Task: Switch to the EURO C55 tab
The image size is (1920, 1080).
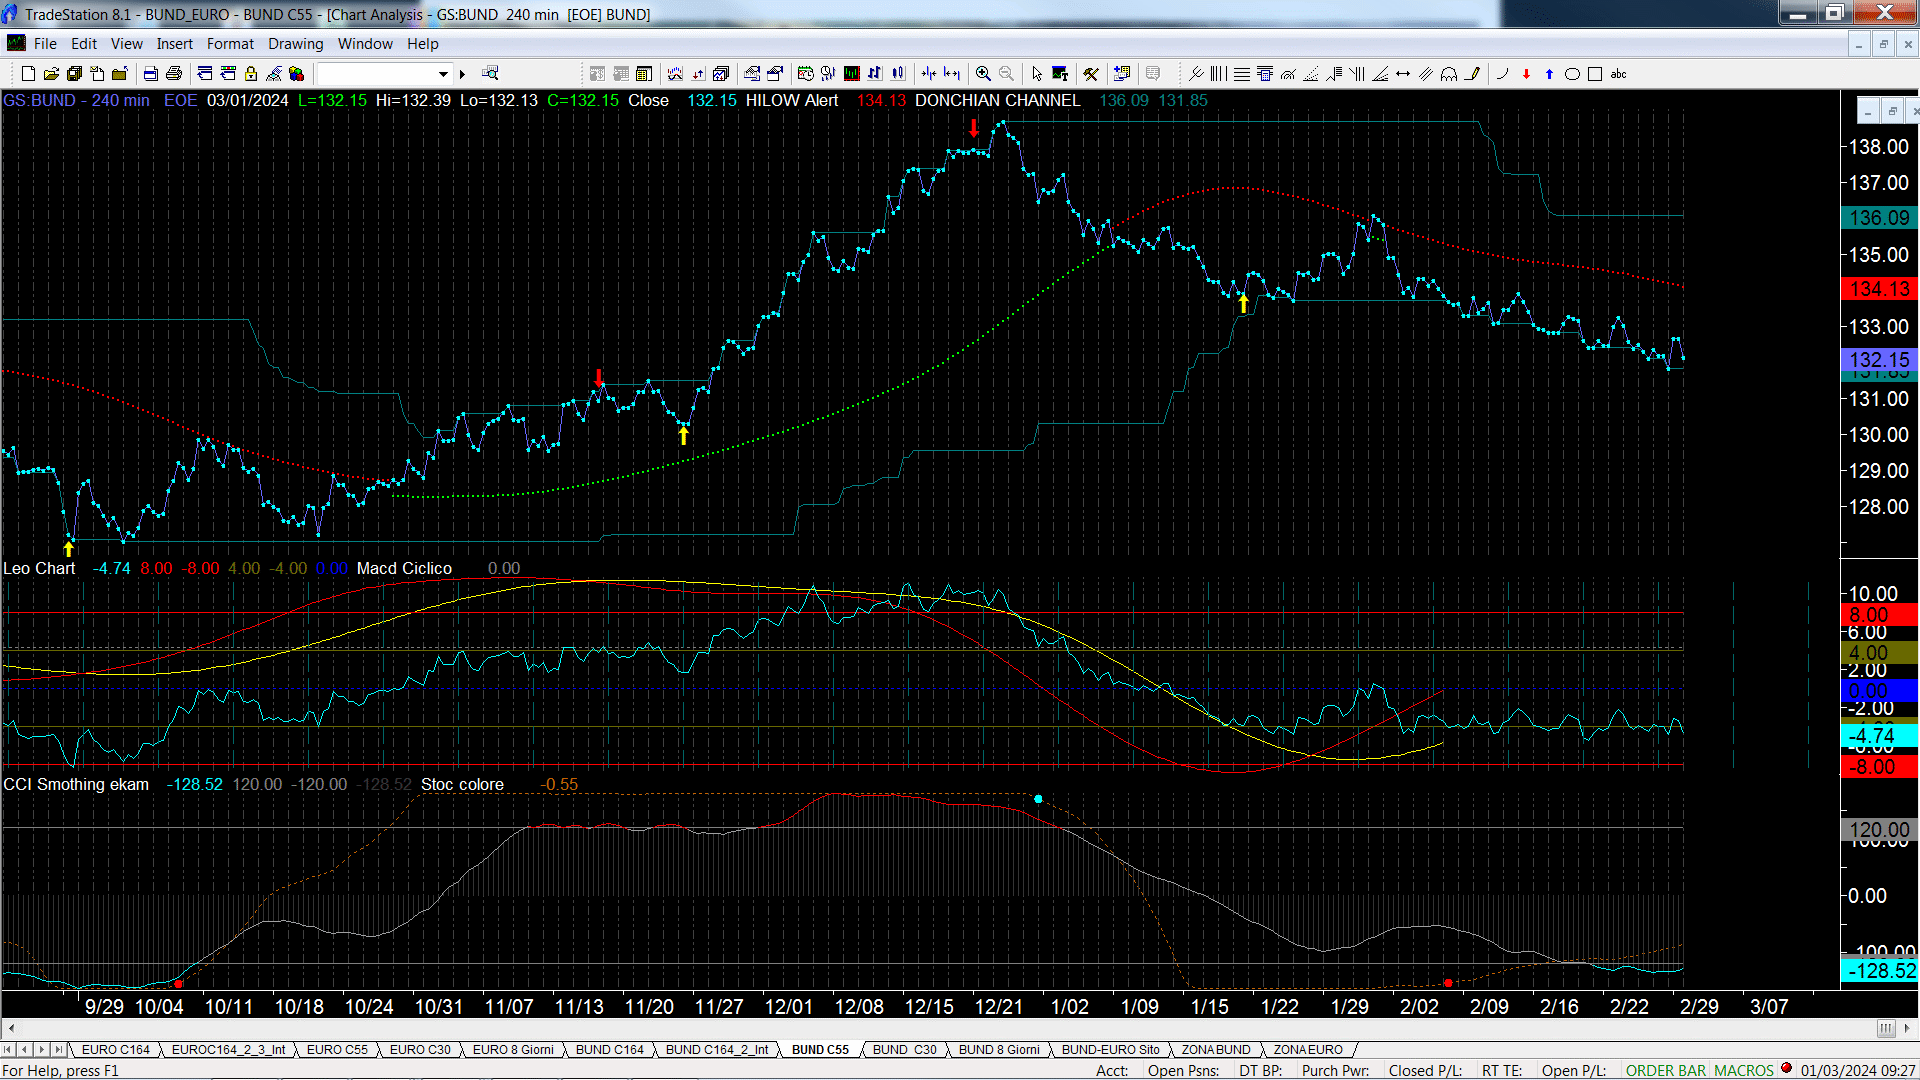Action: tap(337, 1050)
